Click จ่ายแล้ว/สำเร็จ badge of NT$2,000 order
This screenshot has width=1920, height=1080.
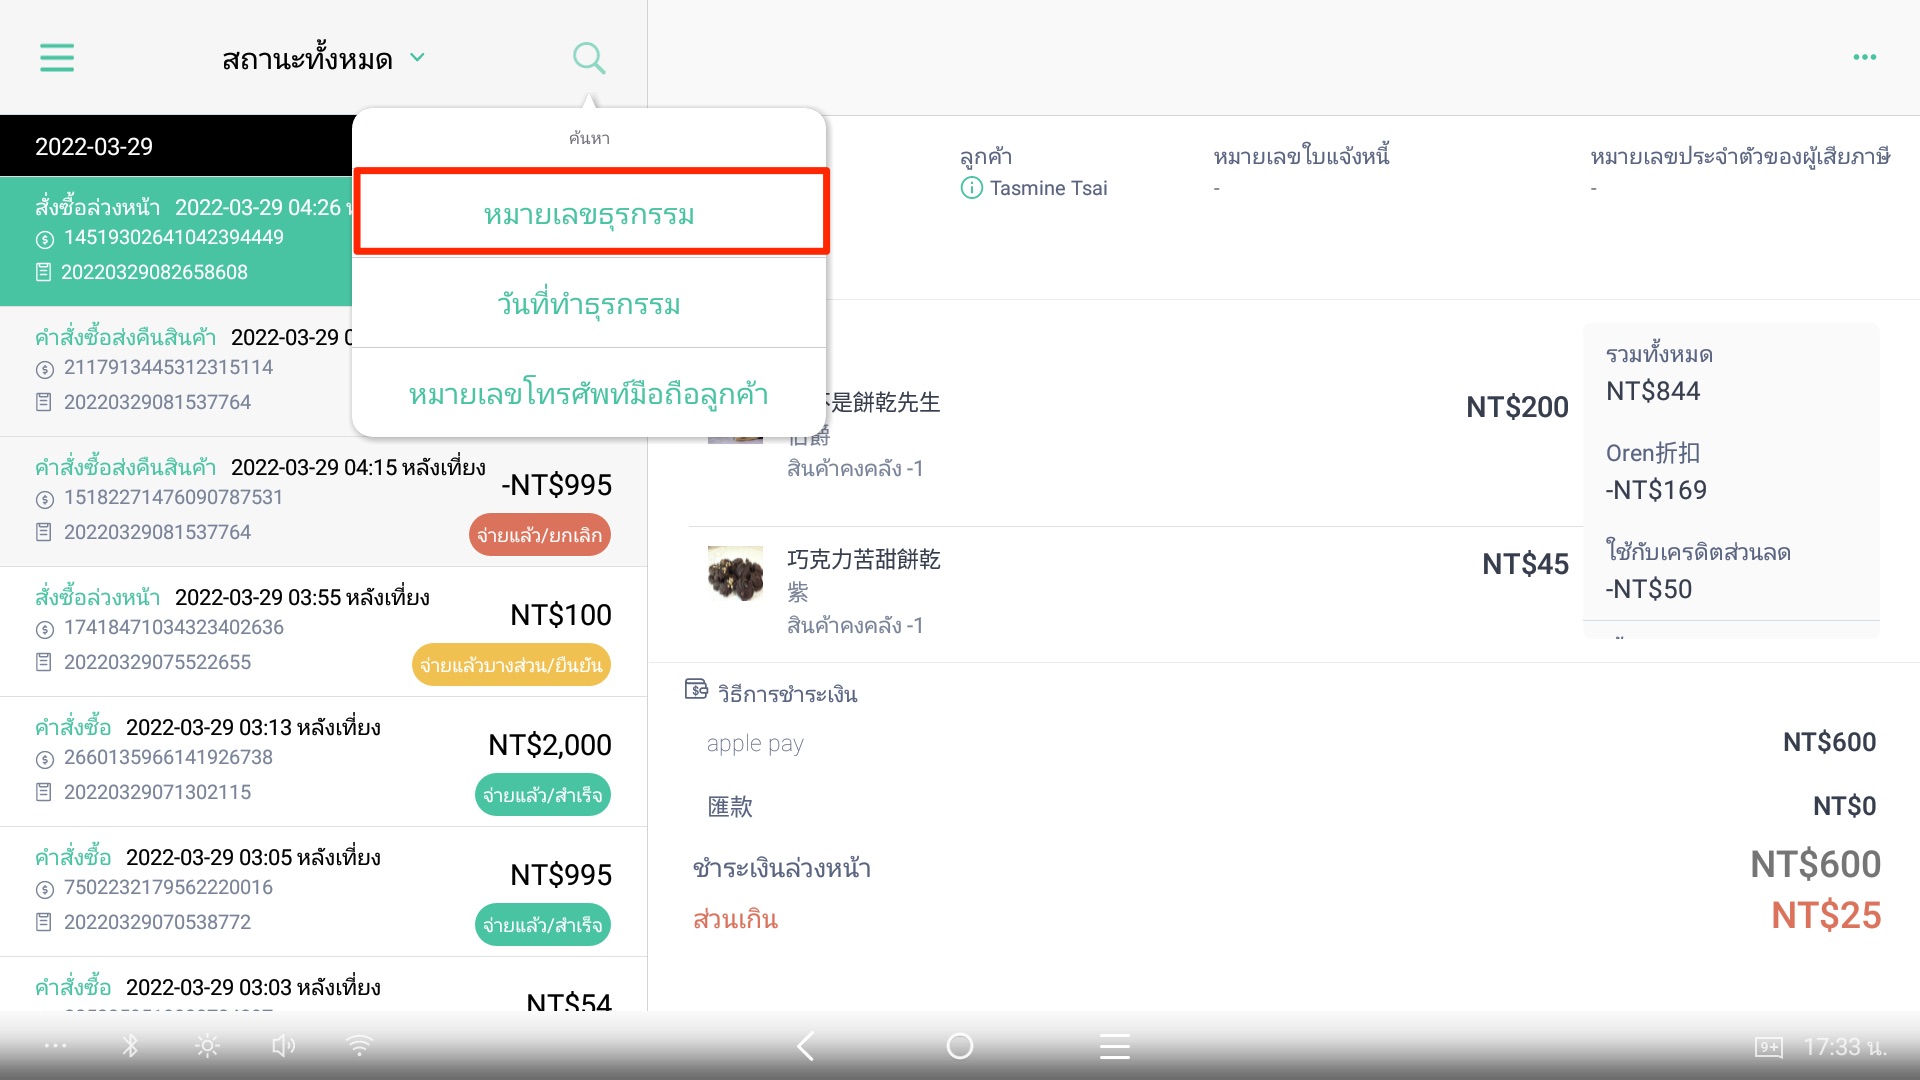(x=542, y=795)
